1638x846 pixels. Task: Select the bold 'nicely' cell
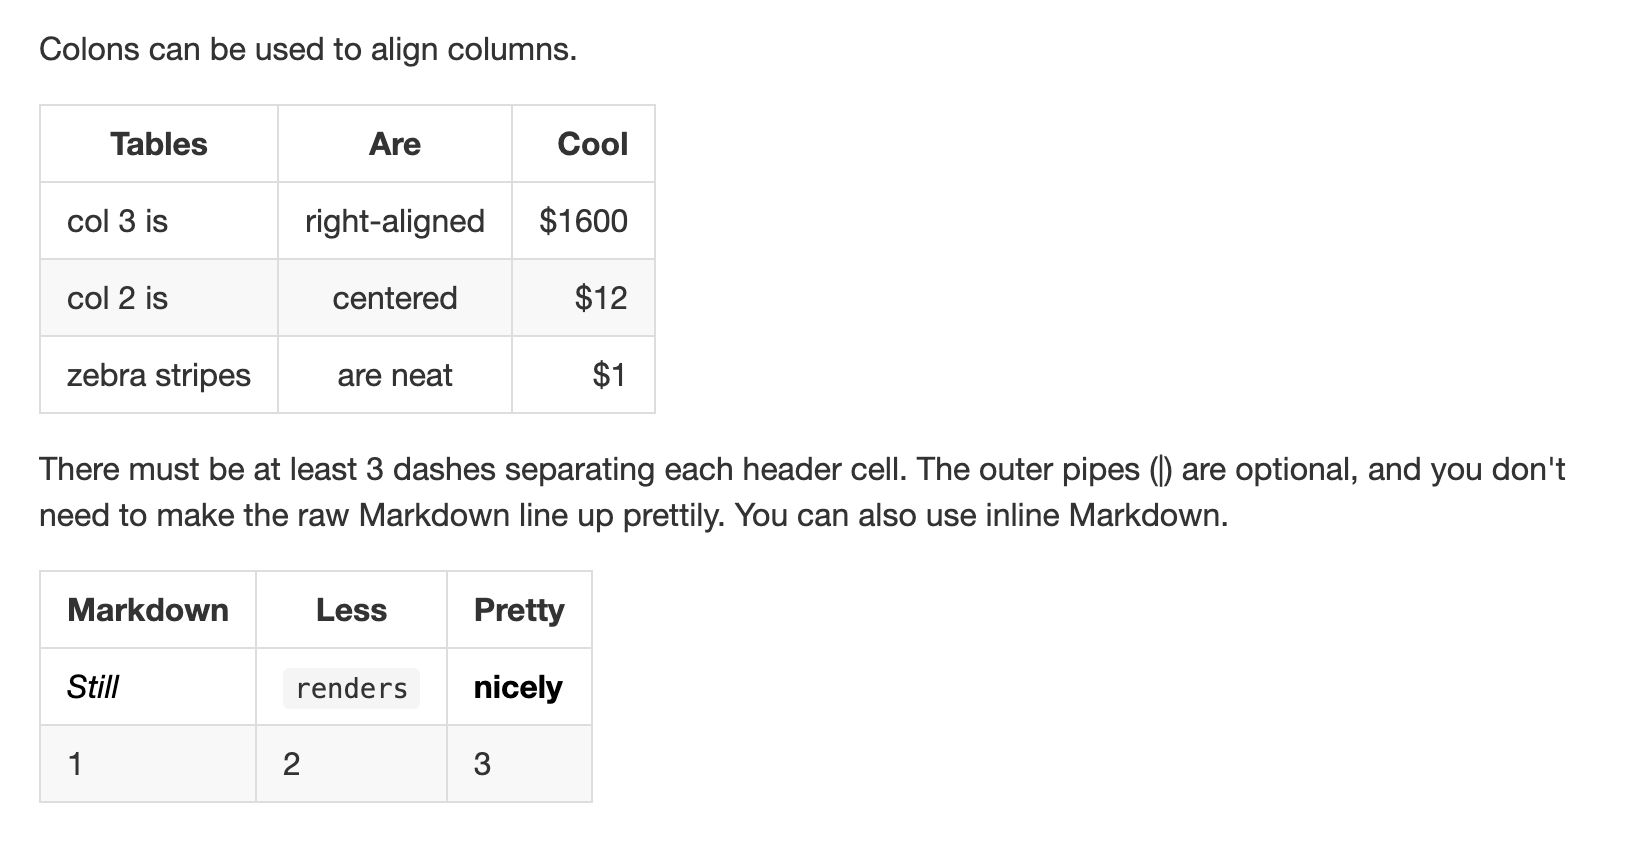519,687
